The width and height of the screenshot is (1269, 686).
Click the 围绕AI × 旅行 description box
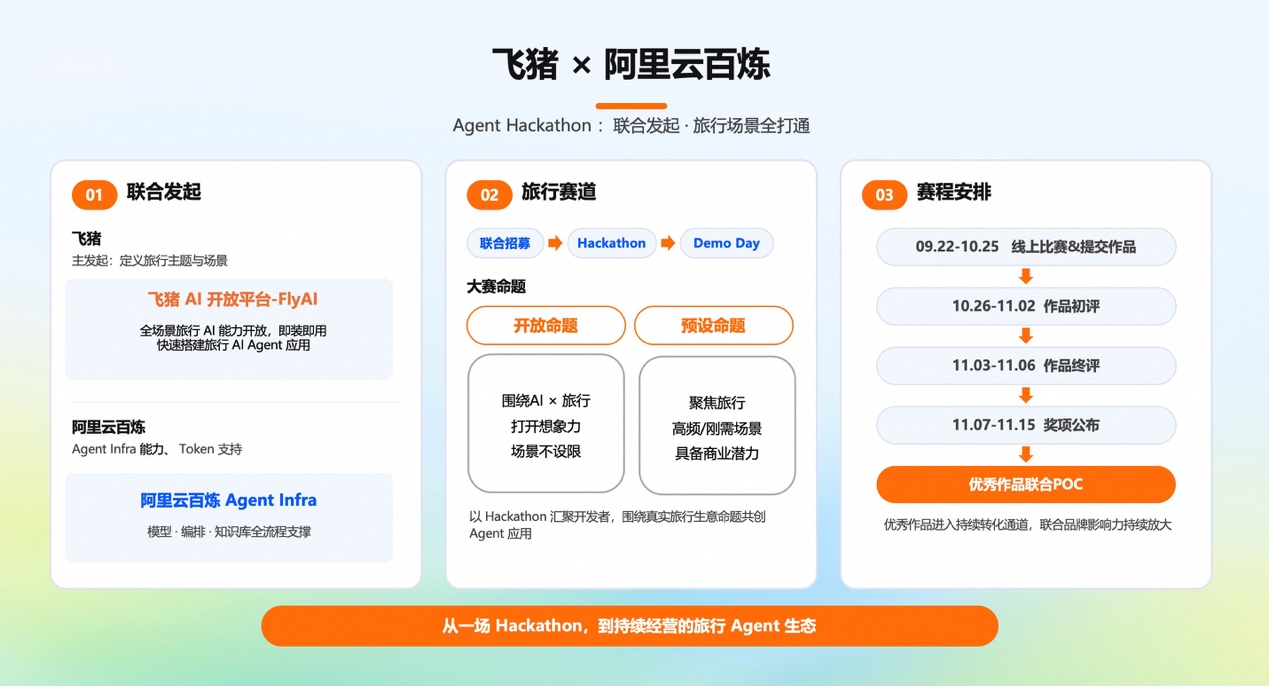point(546,424)
